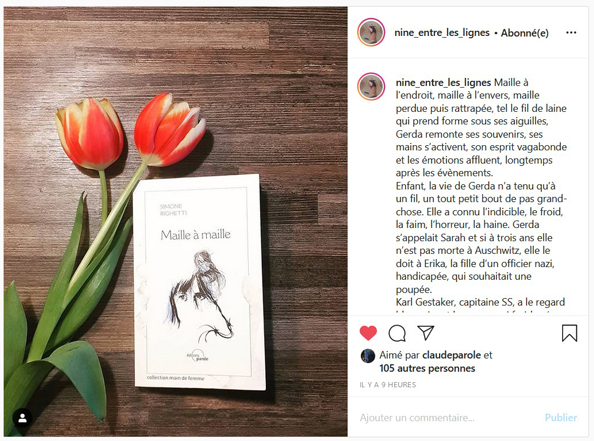
Task: Open the 'Il y a 9 heures' timestamp
Action: tap(388, 385)
